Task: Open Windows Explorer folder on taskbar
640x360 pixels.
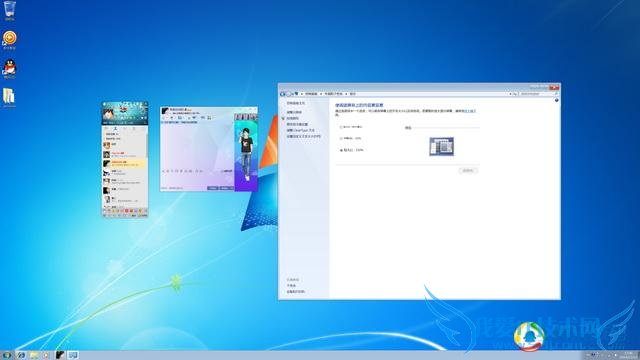Action: [34, 355]
